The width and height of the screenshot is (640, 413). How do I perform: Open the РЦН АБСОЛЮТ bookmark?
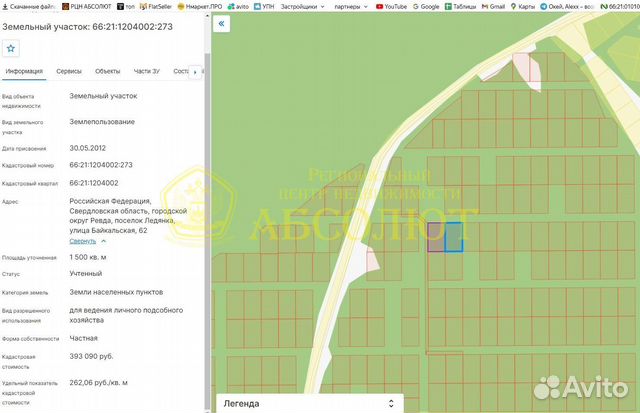pos(87,7)
